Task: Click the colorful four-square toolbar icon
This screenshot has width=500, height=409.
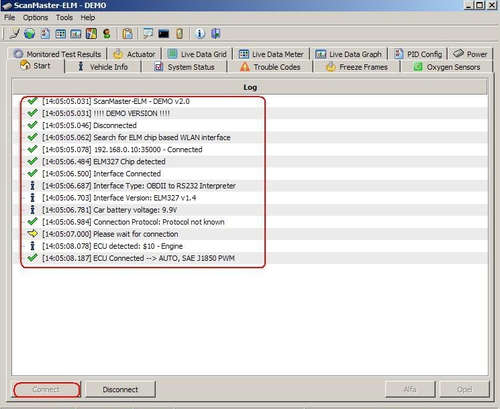Action: [91, 34]
